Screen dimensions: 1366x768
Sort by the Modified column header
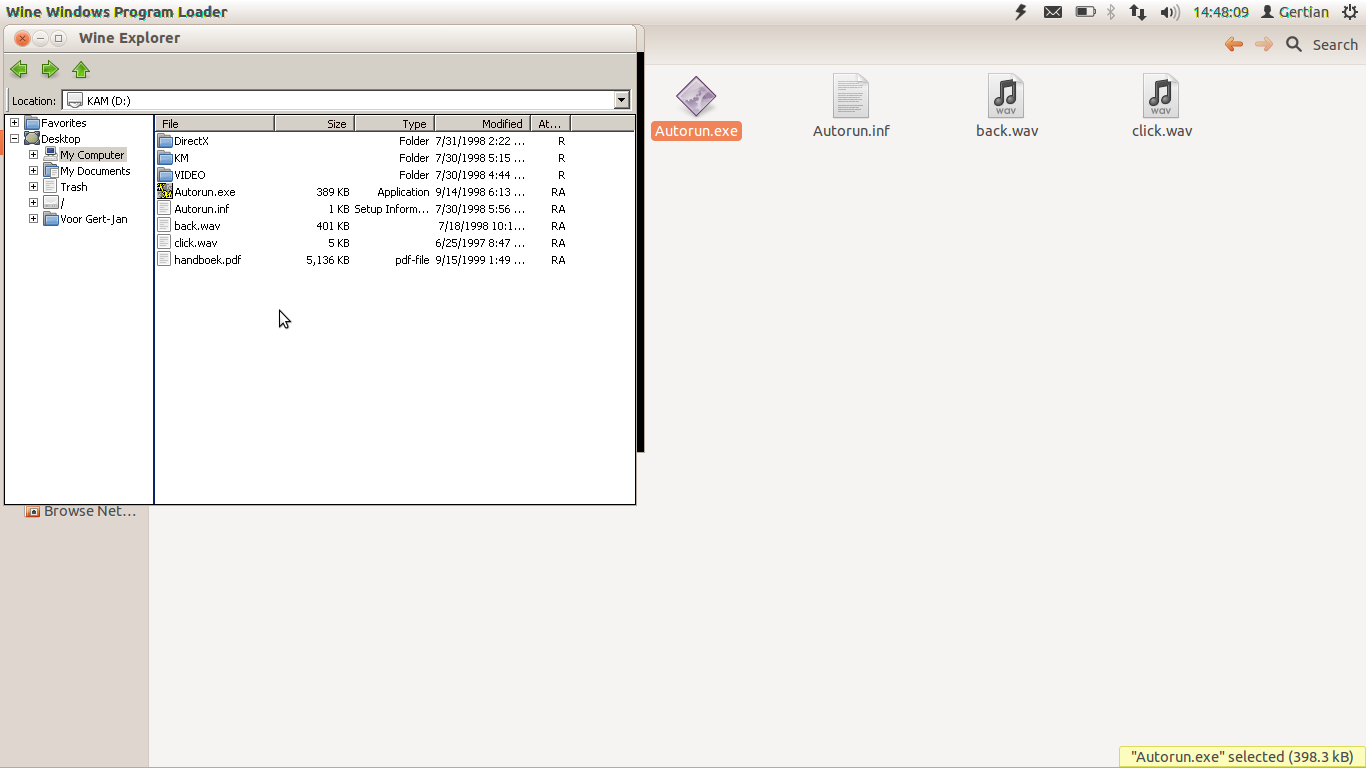482,123
